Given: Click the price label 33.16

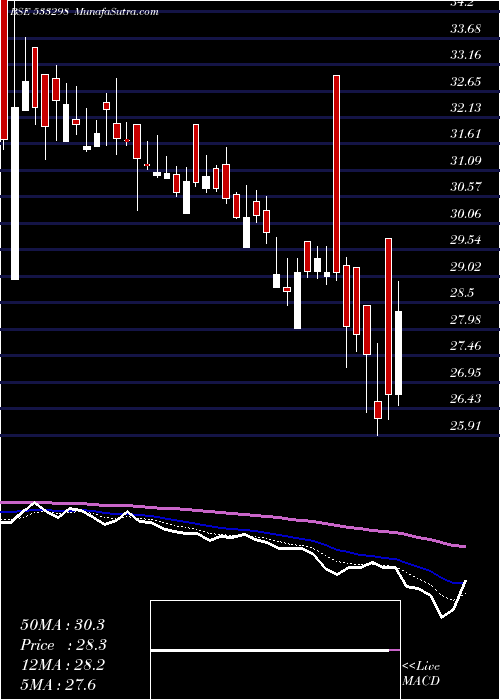Looking at the screenshot, I should (x=465, y=55).
